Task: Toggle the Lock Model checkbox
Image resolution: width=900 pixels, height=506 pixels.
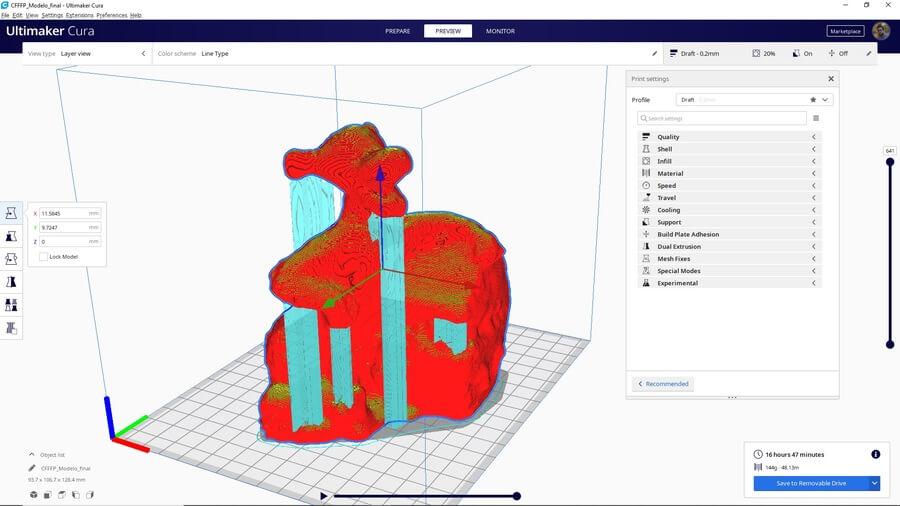Action: [x=43, y=256]
